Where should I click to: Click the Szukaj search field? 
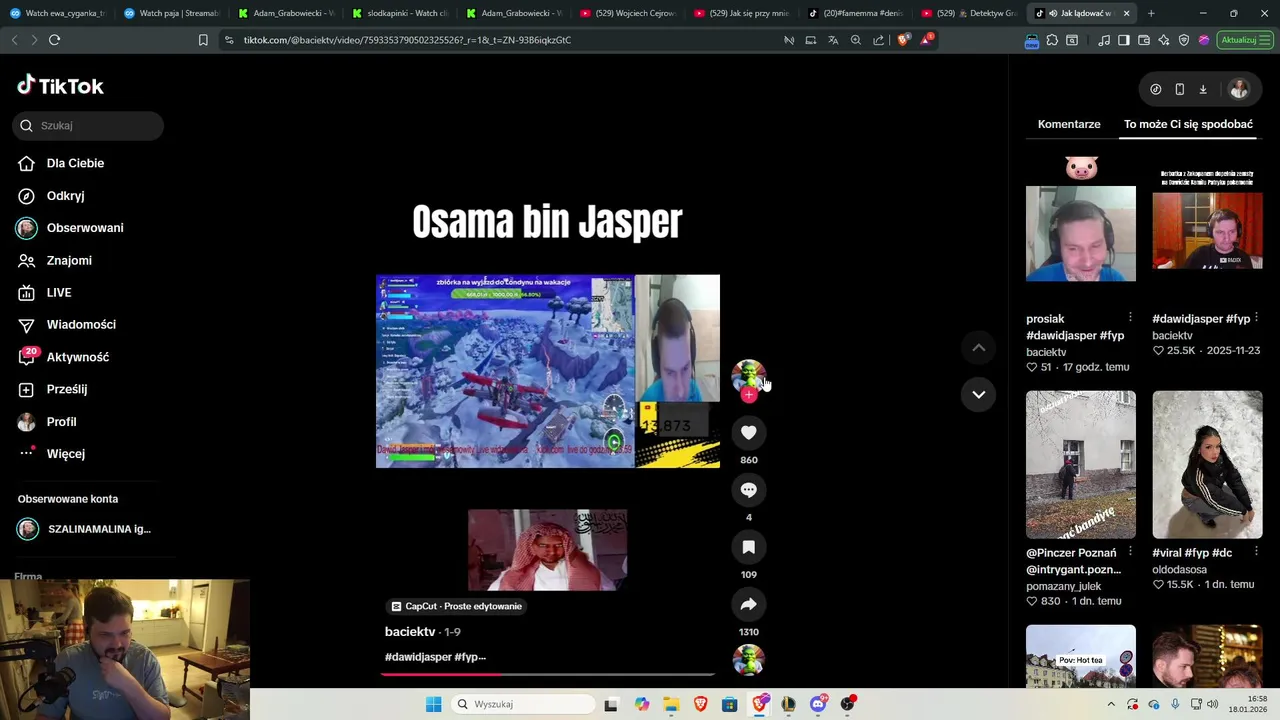88,126
